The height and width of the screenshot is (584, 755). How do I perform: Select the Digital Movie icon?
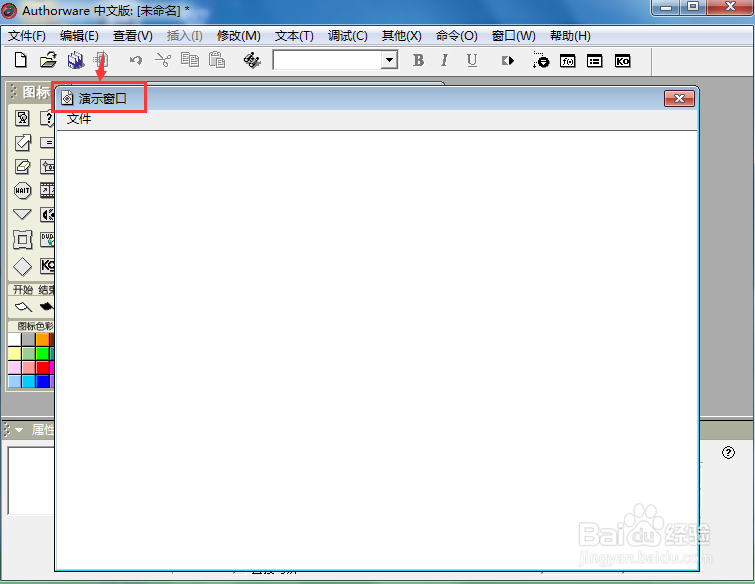47,191
